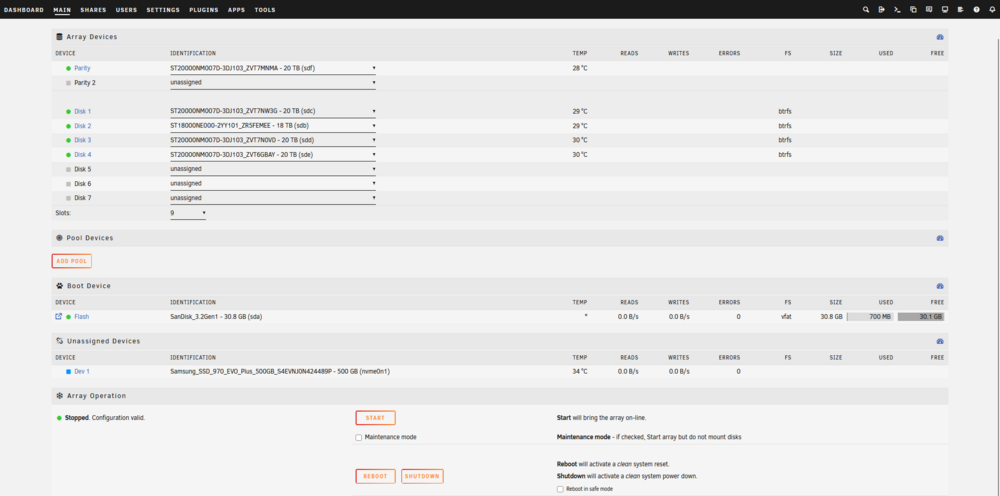This screenshot has width=1000, height=496.
Task: Click the feedback icon in top bar
Action: 929,10
